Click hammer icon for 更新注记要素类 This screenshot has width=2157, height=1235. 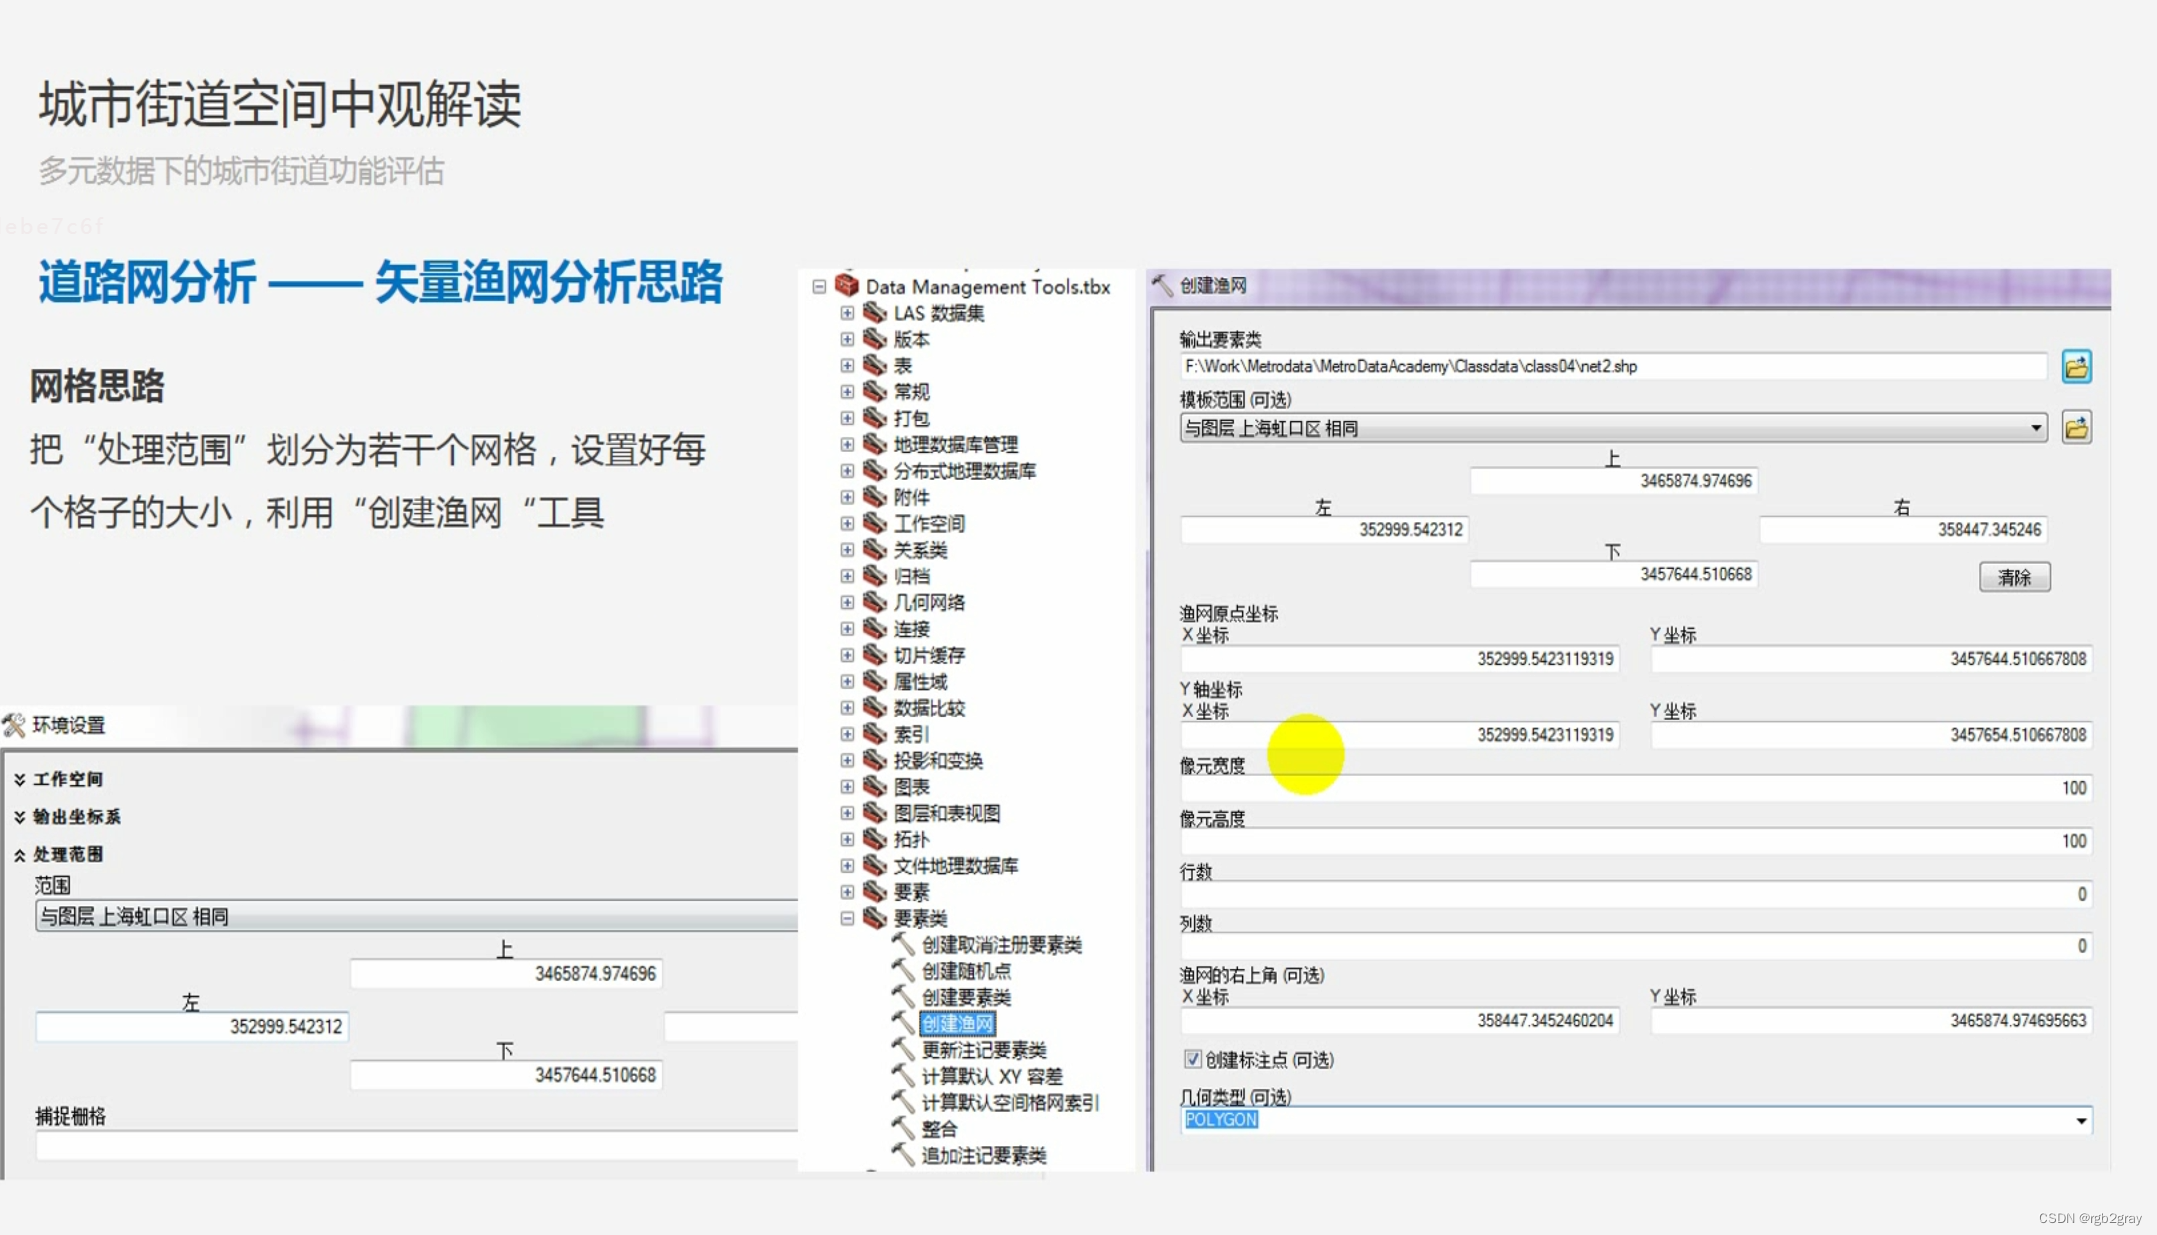(x=903, y=1049)
